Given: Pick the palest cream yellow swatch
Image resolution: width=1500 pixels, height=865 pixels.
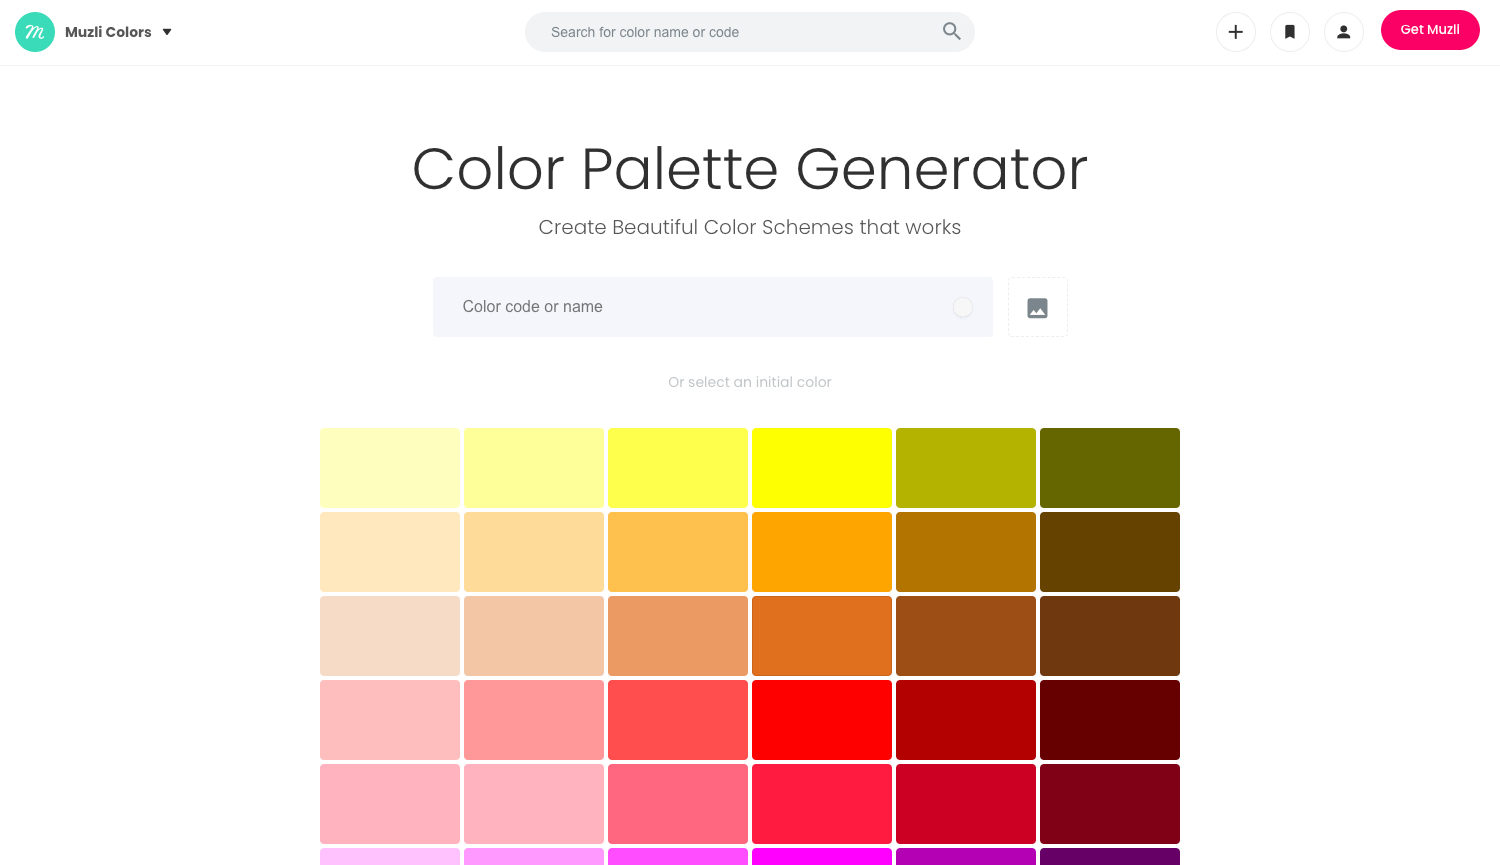Looking at the screenshot, I should (x=390, y=468).
